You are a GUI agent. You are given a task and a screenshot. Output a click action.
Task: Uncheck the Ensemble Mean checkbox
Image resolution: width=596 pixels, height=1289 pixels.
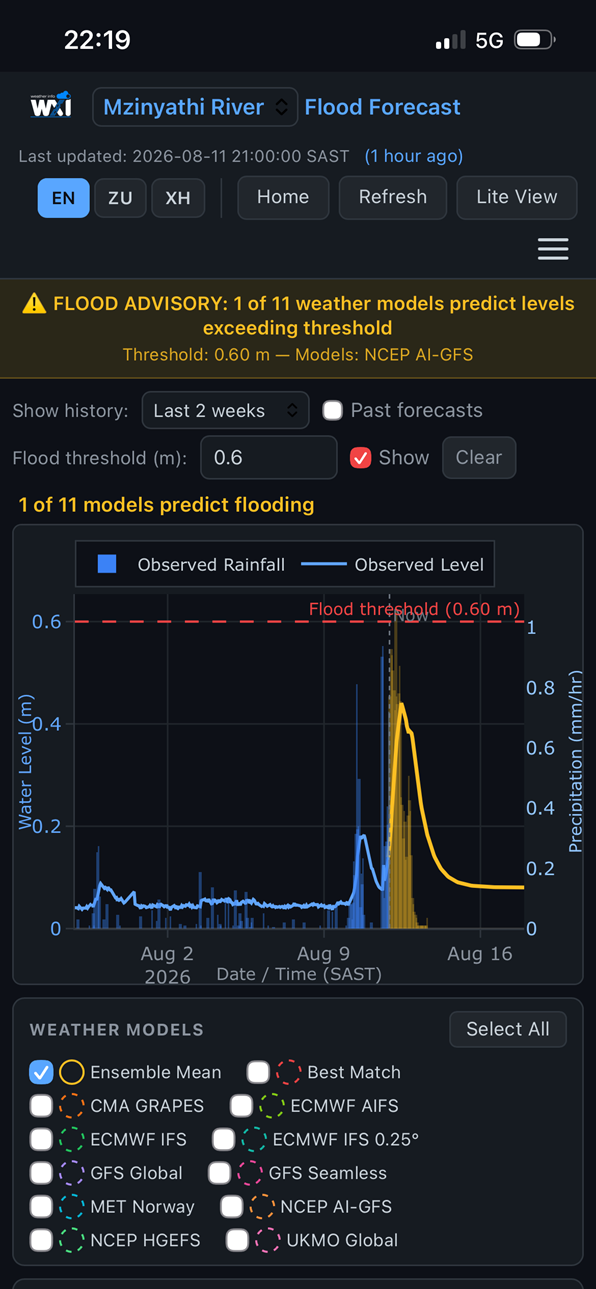[41, 1072]
